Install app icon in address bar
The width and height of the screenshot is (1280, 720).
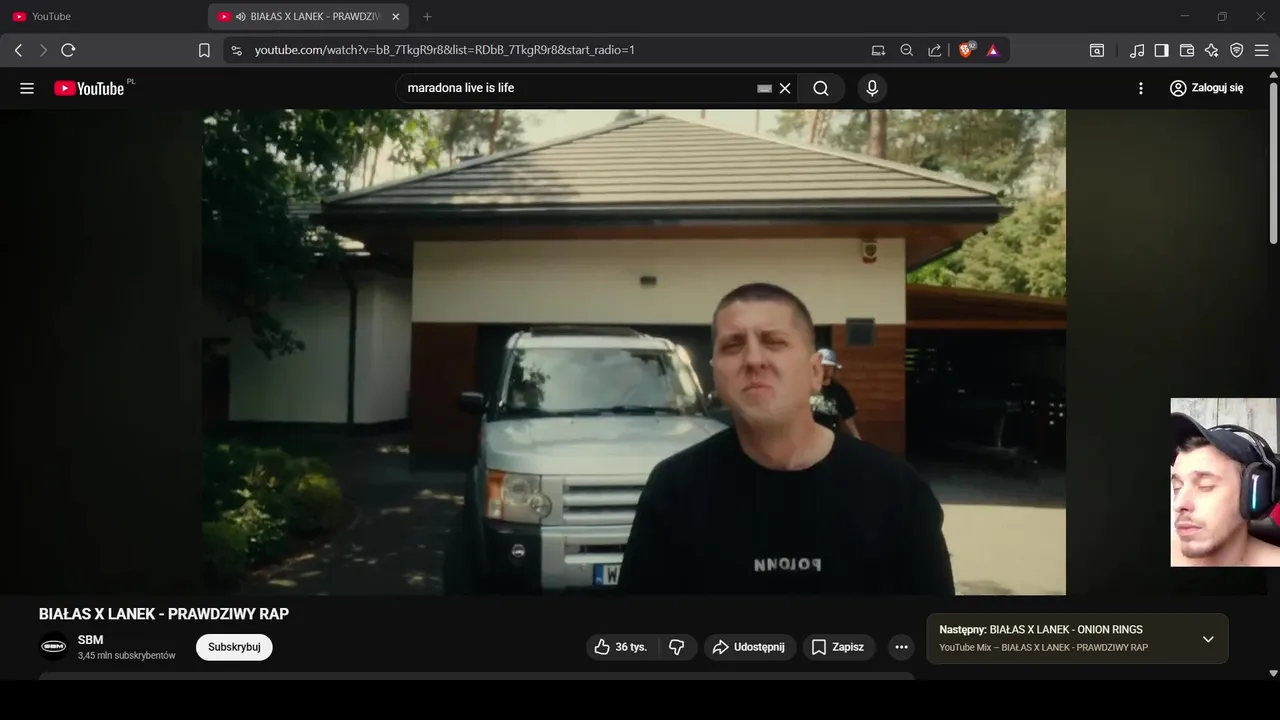click(878, 50)
